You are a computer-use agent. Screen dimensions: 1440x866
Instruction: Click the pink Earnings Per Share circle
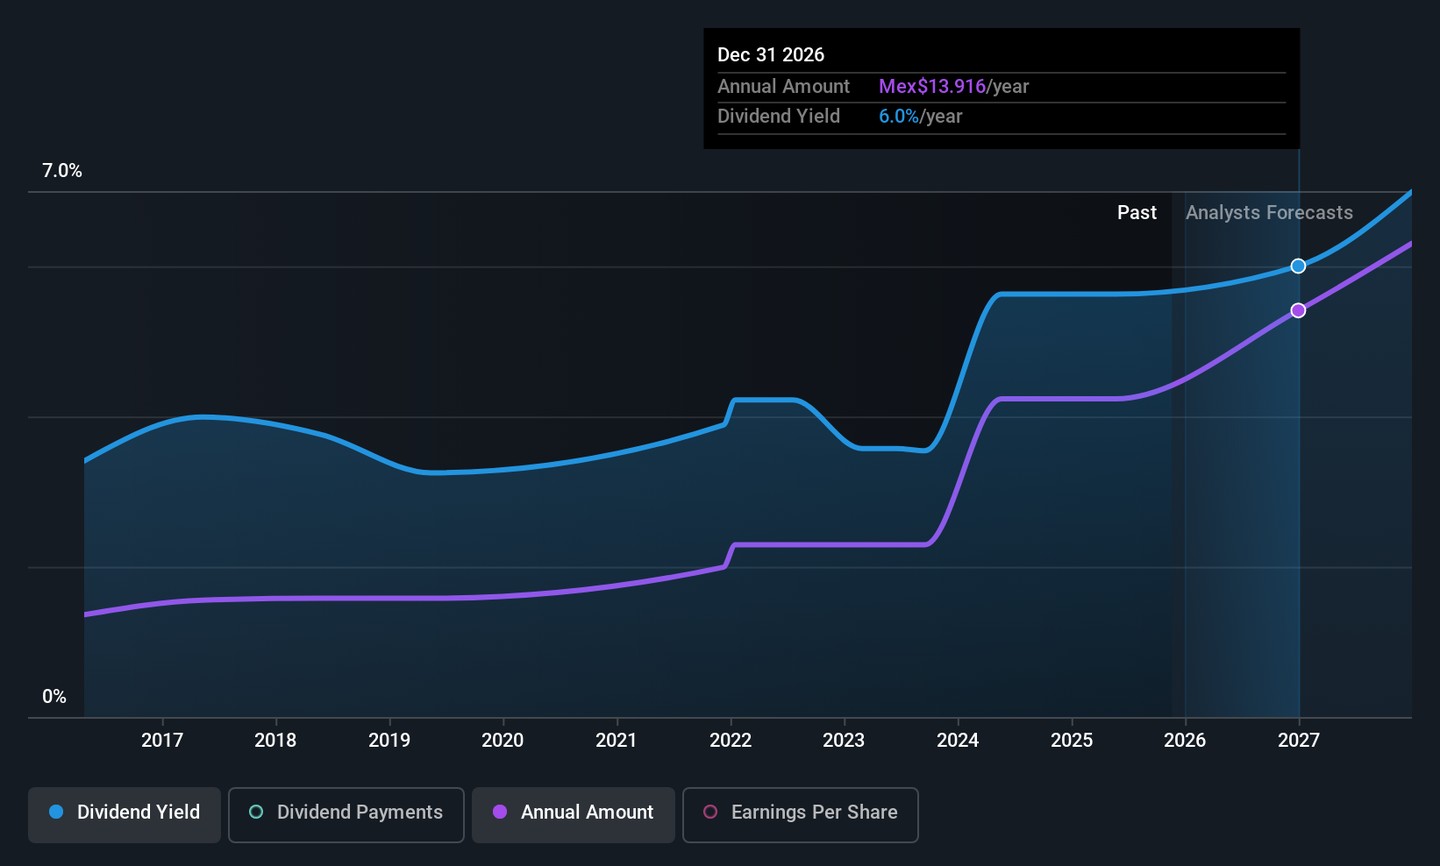click(710, 812)
